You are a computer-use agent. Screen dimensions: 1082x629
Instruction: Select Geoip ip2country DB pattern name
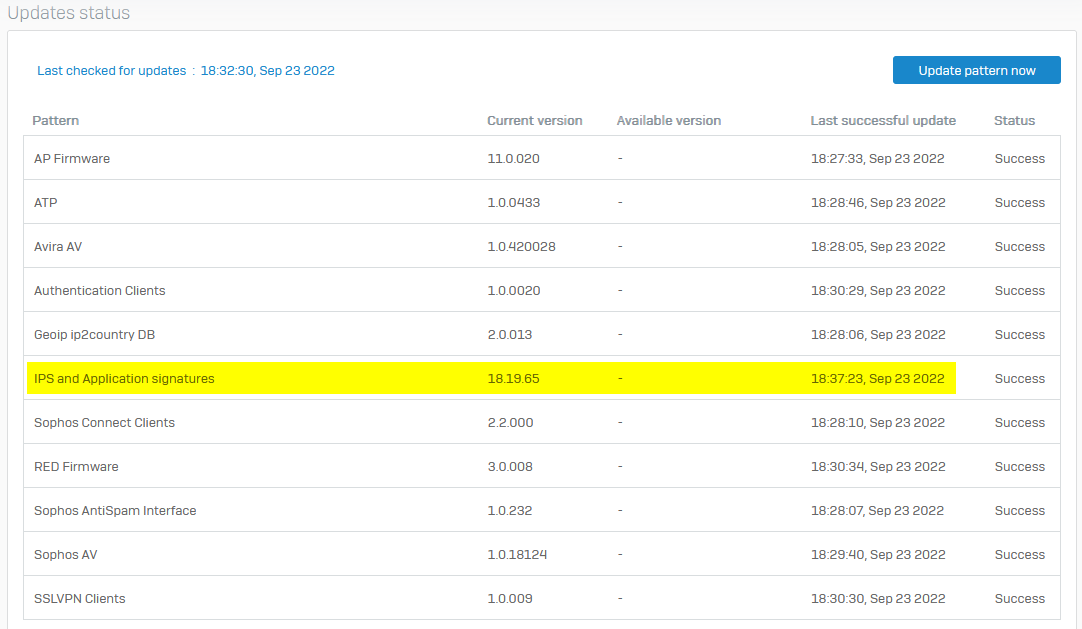coord(95,335)
